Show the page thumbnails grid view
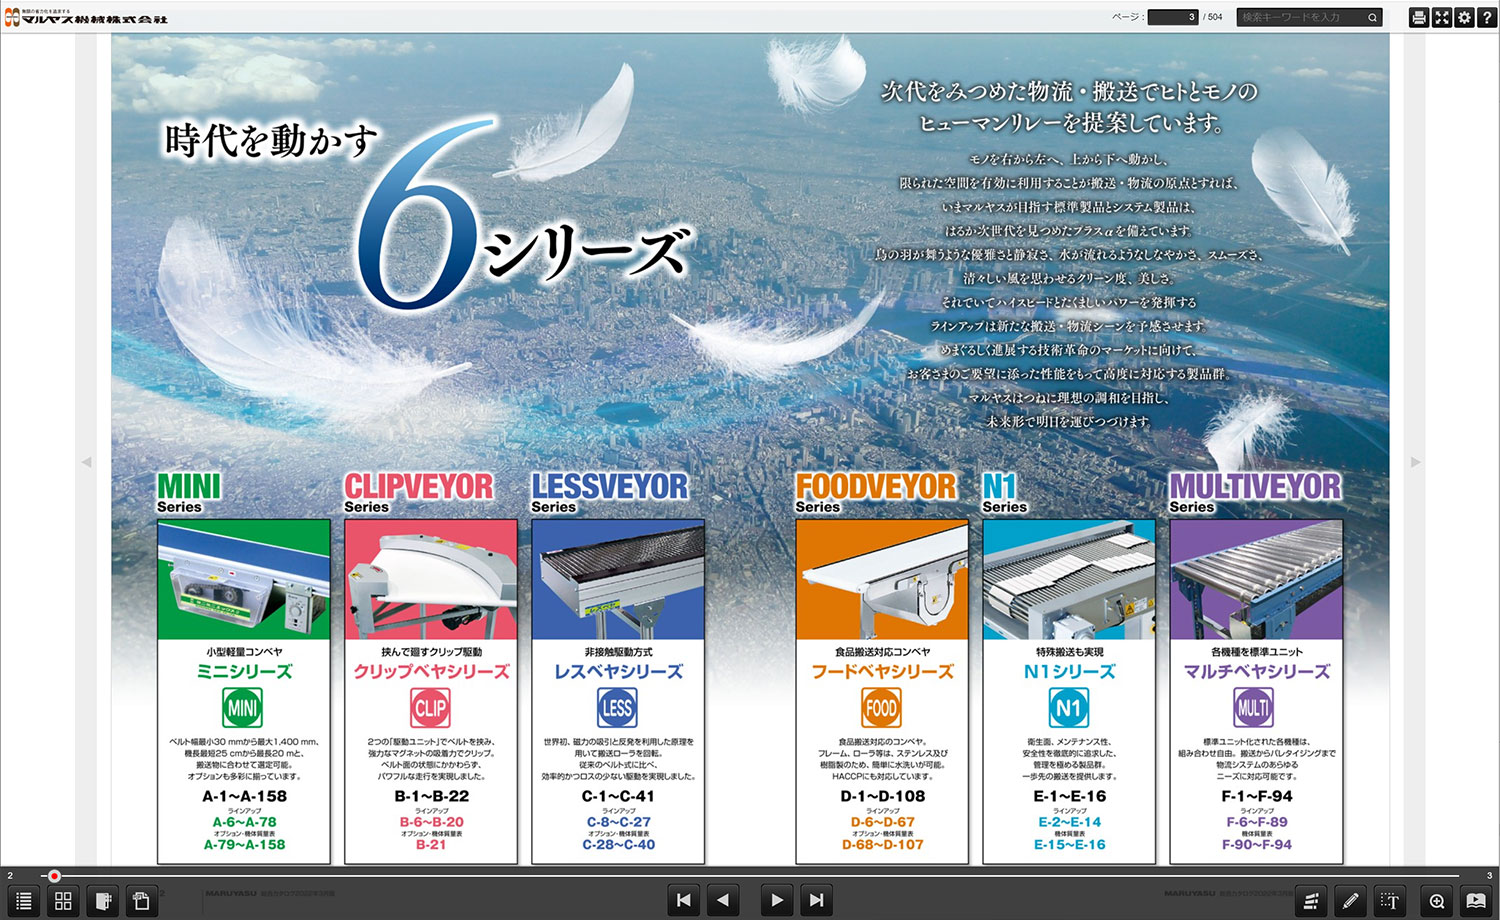Viewport: 1500px width, 920px height. coord(63,901)
